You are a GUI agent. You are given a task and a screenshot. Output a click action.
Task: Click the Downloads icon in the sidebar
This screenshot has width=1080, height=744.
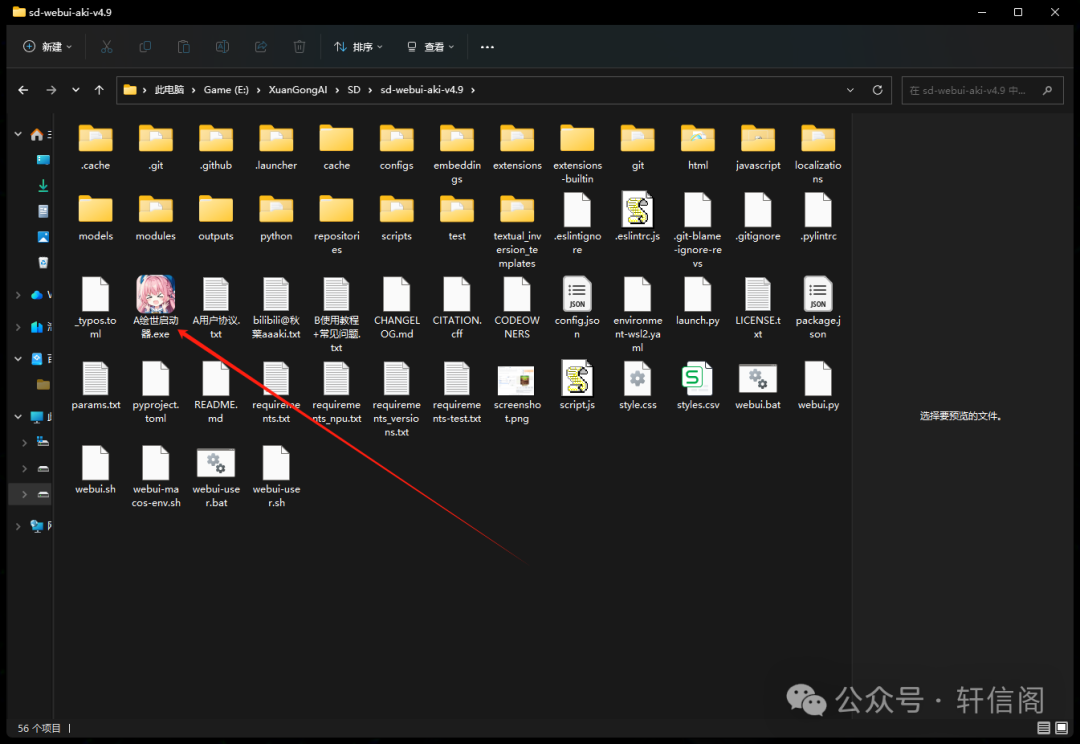point(43,185)
